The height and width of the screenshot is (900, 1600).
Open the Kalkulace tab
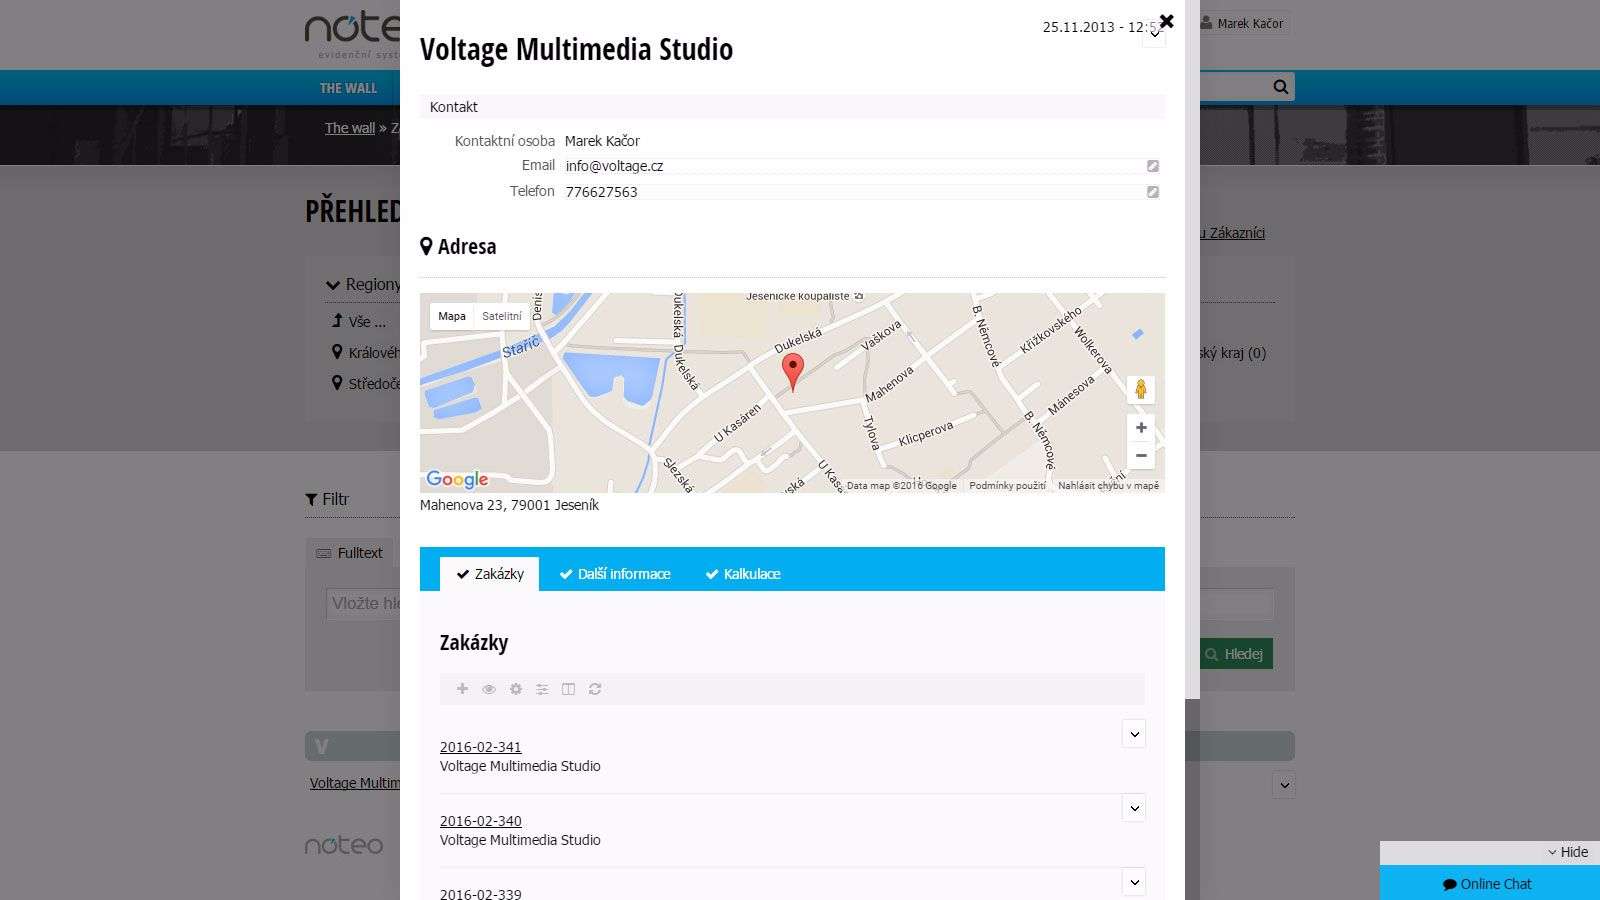[x=743, y=574]
